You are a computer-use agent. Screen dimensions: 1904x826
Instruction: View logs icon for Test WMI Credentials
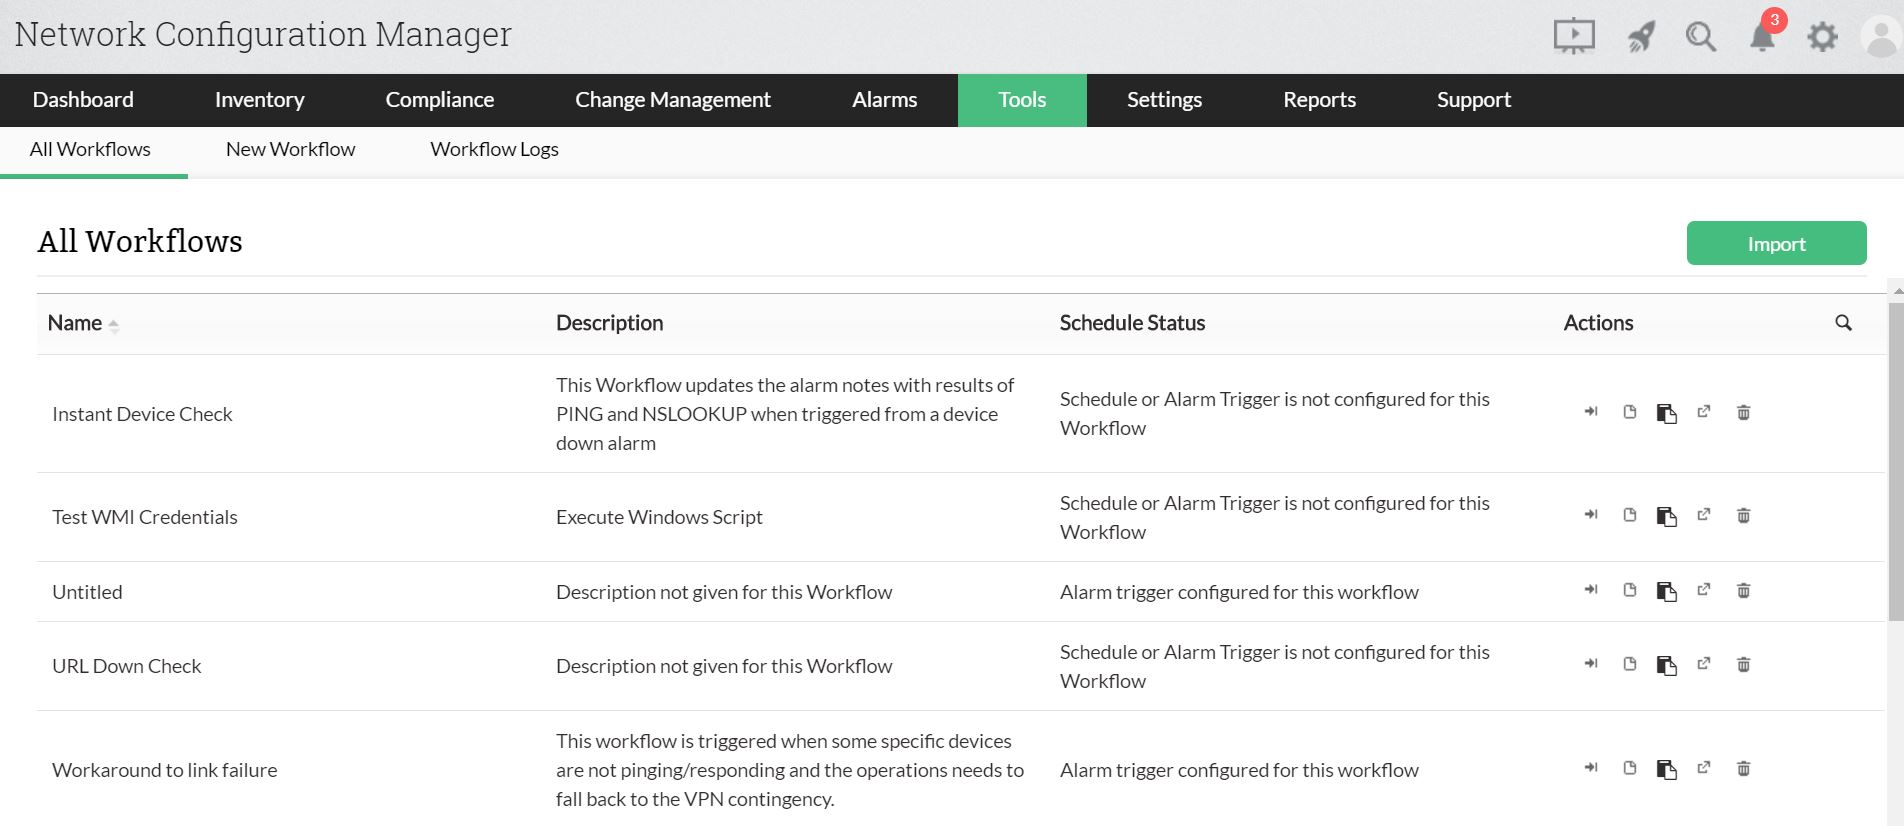pos(1630,515)
